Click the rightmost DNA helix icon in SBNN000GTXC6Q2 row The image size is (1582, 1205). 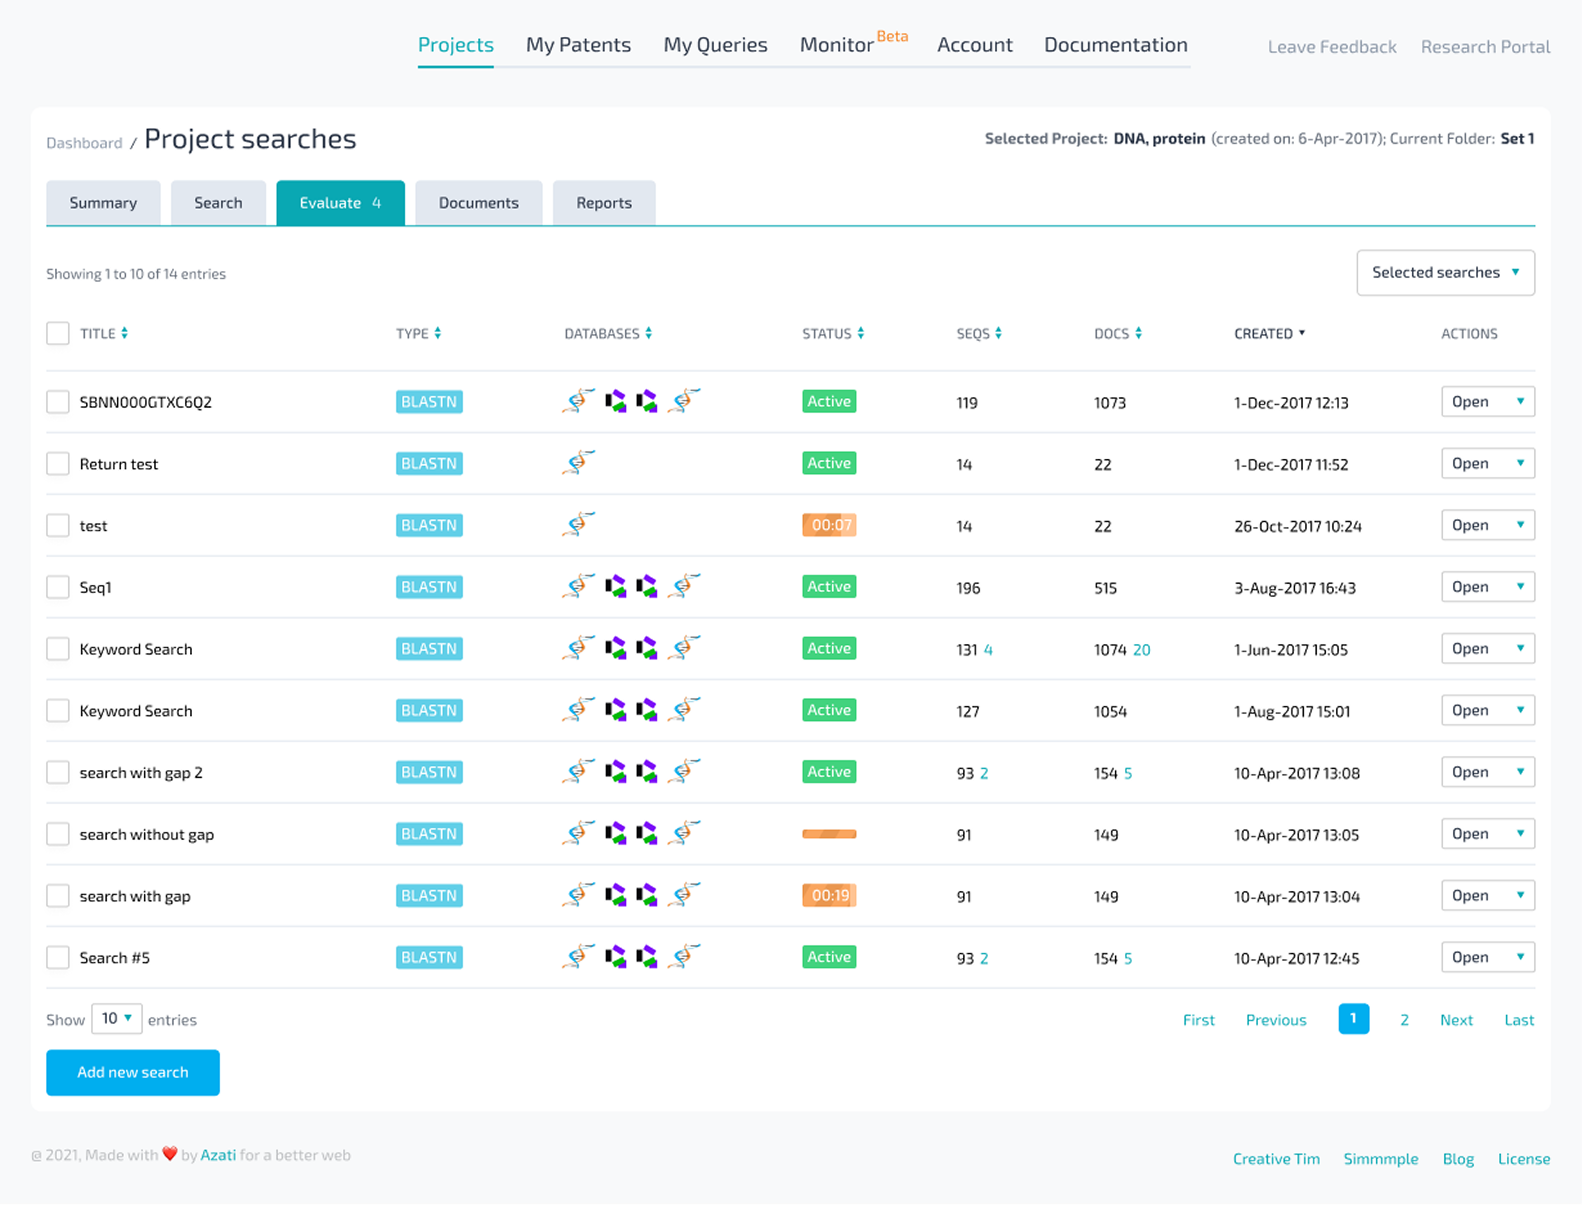point(684,401)
